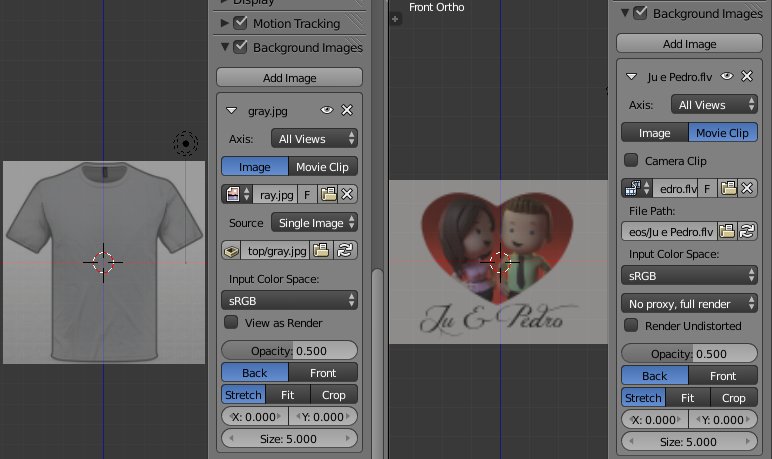Open image browse icon next to ray.jpg
Screen dimensions: 772x459
tap(237, 195)
